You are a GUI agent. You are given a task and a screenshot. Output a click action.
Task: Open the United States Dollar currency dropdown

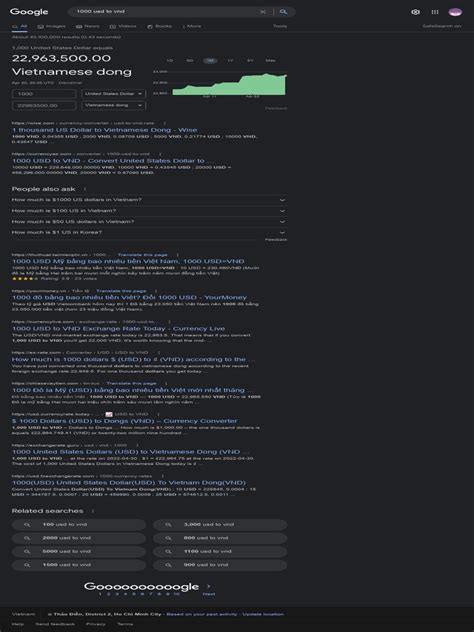(113, 94)
